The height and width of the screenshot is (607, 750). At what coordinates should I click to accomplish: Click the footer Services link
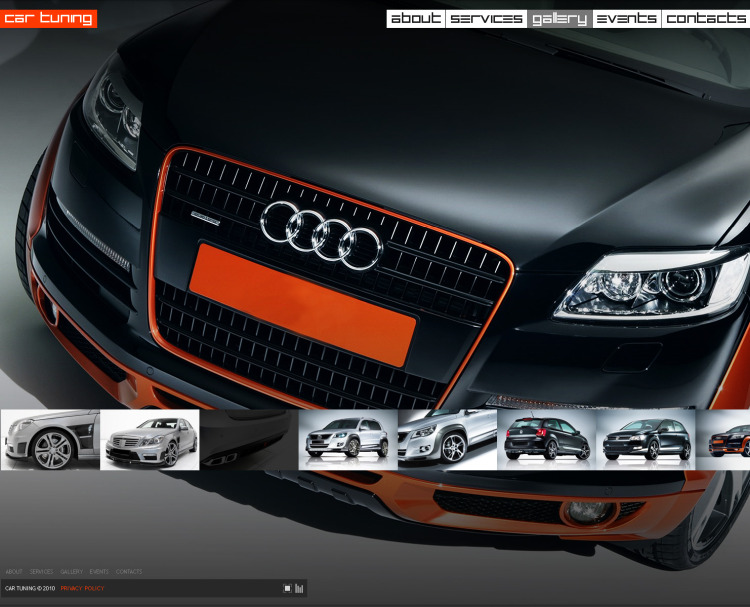click(41, 572)
